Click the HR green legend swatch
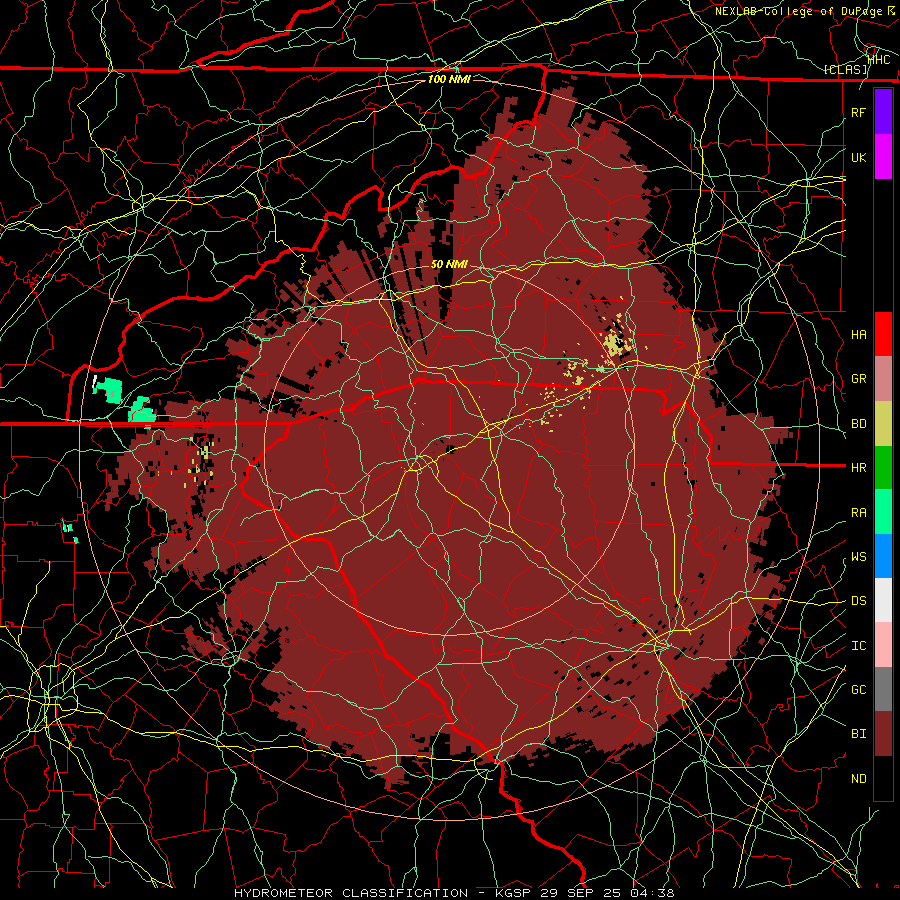Viewport: 900px width, 900px height. (x=883, y=467)
